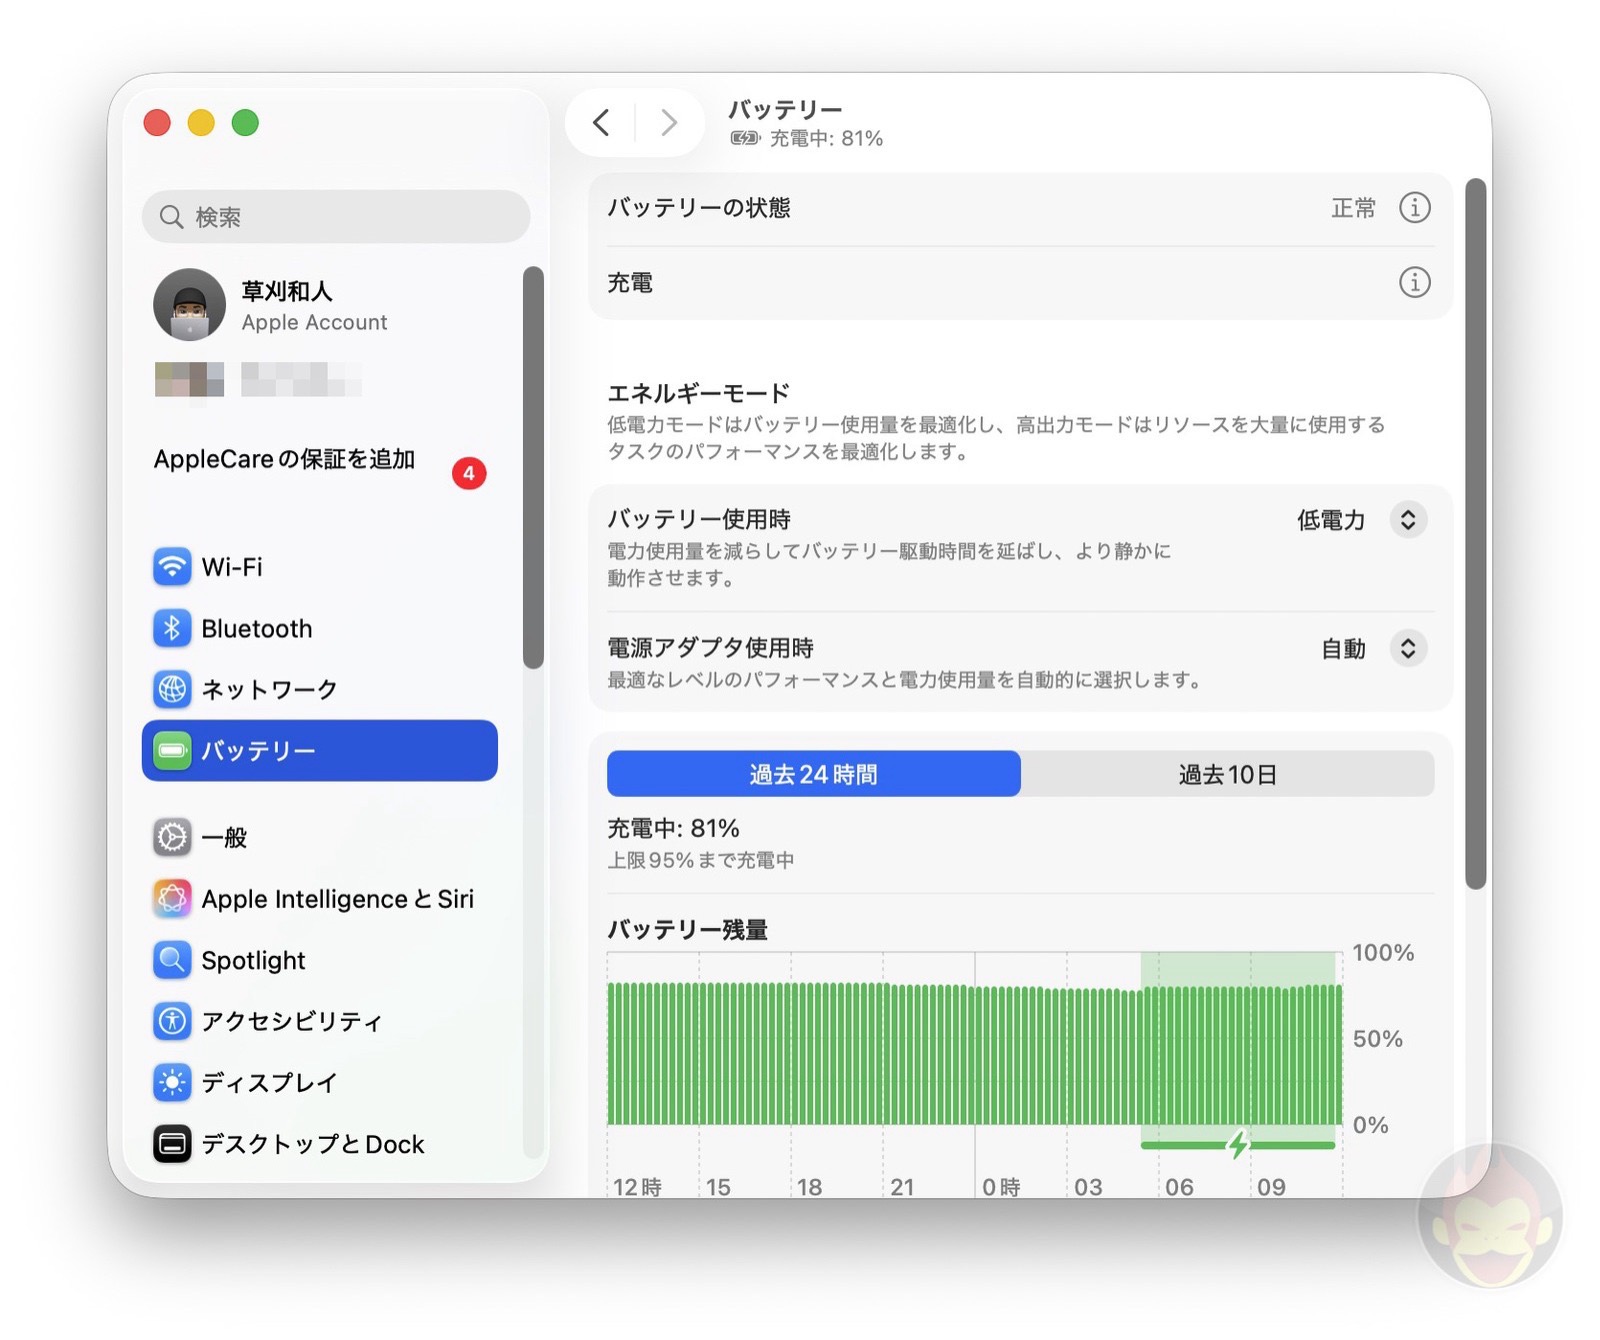The width and height of the screenshot is (1600, 1340).
Task: Click the AppleCareの保証を追加 link
Action: point(283,460)
